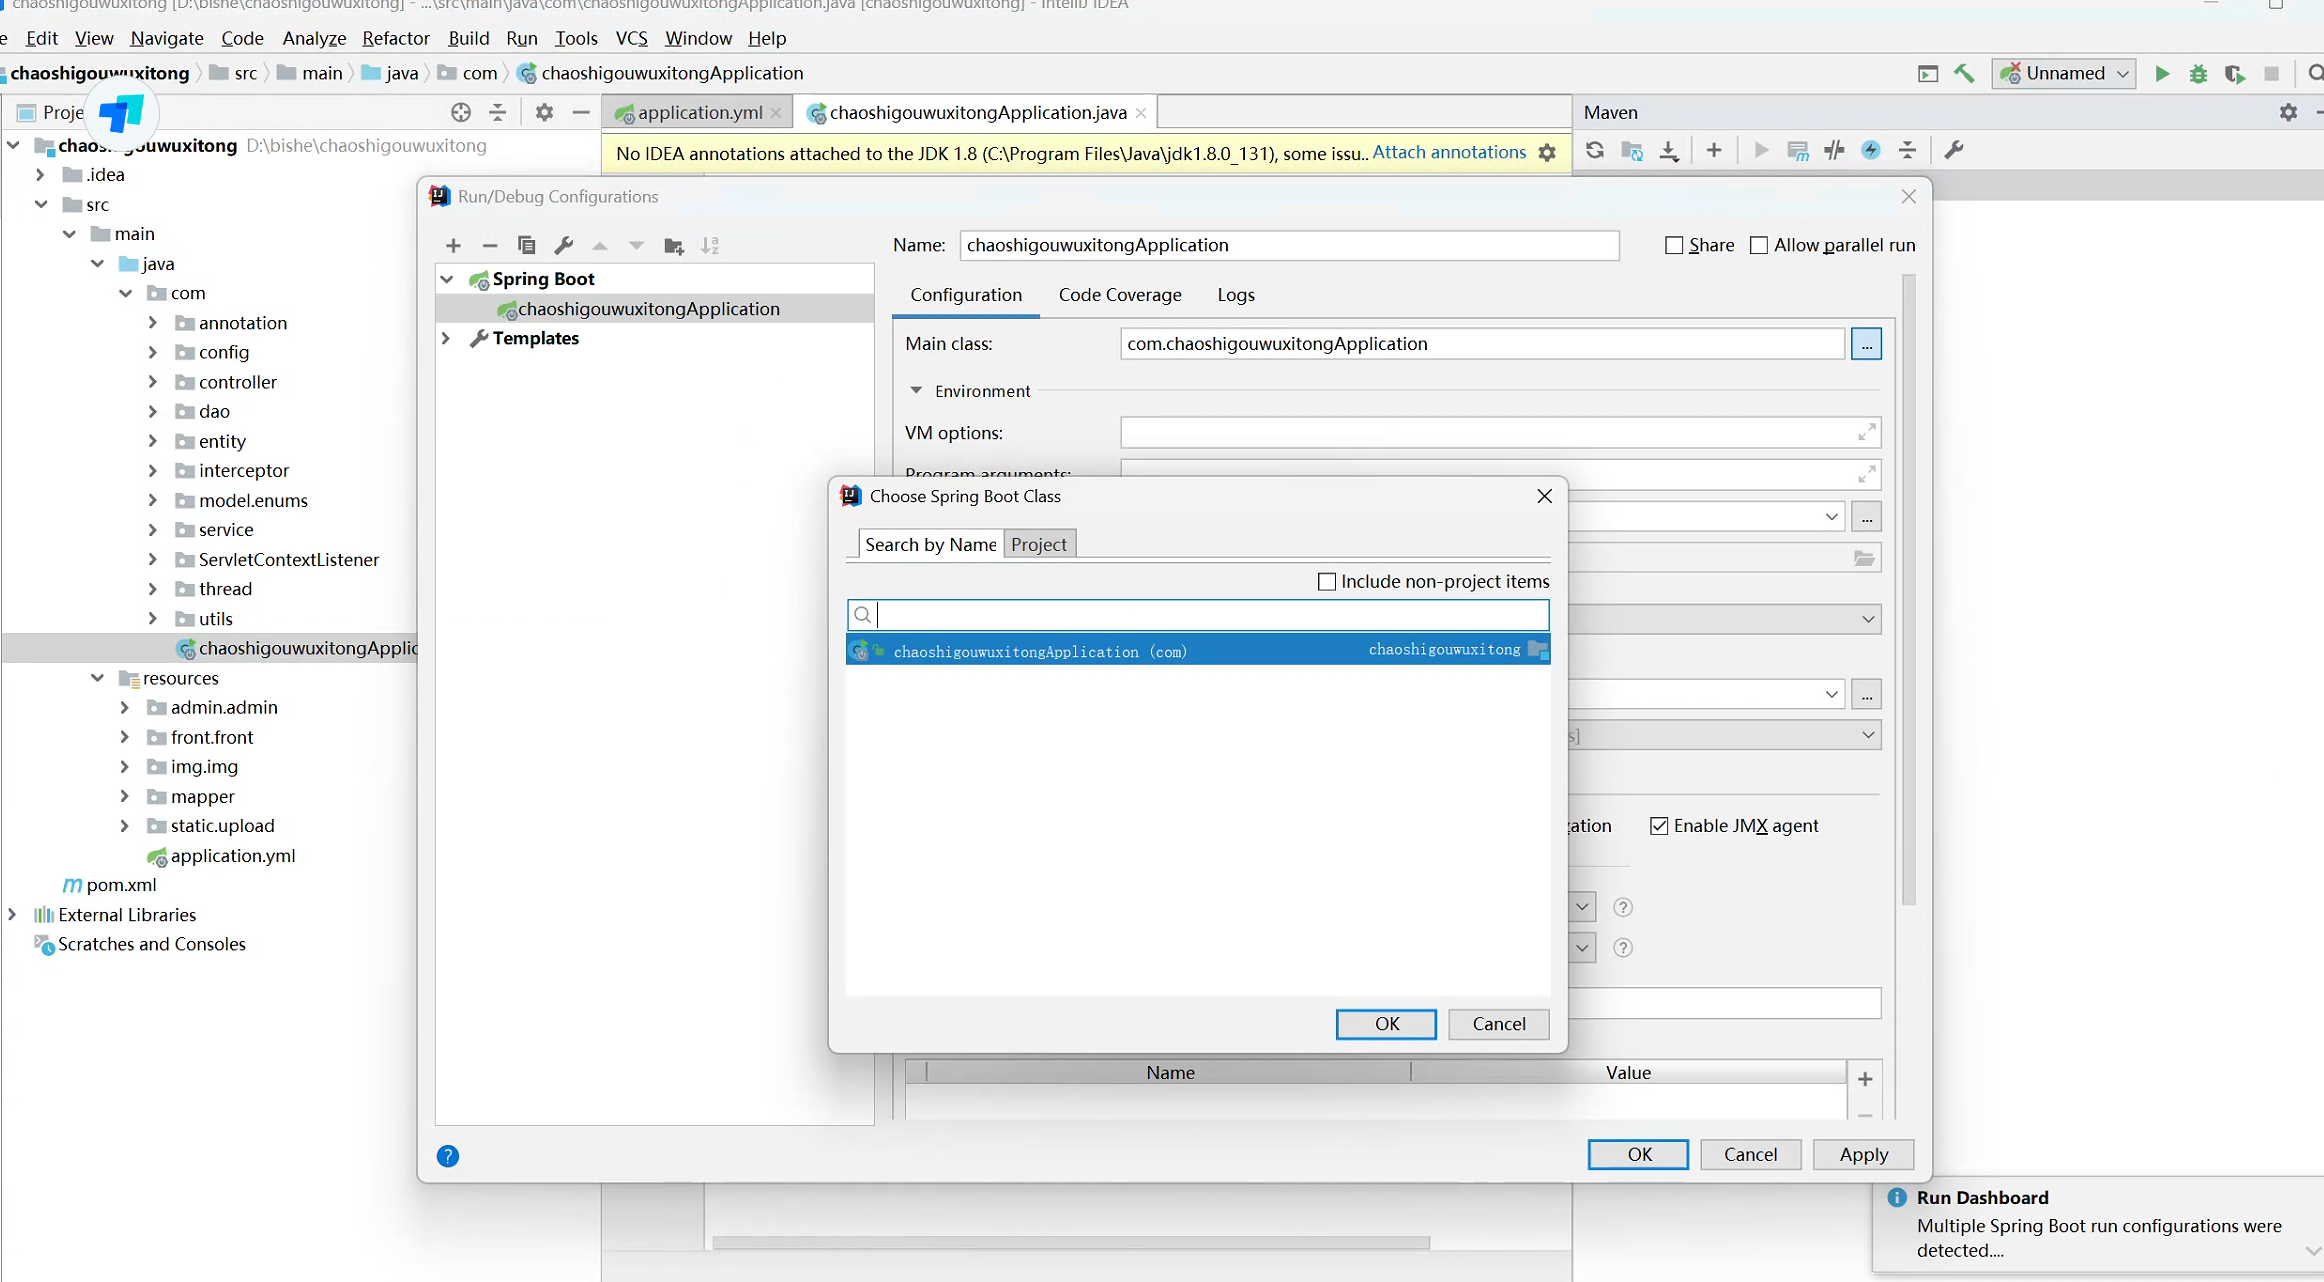
Task: Add Maven project plus icon
Action: pyautogui.click(x=1714, y=150)
